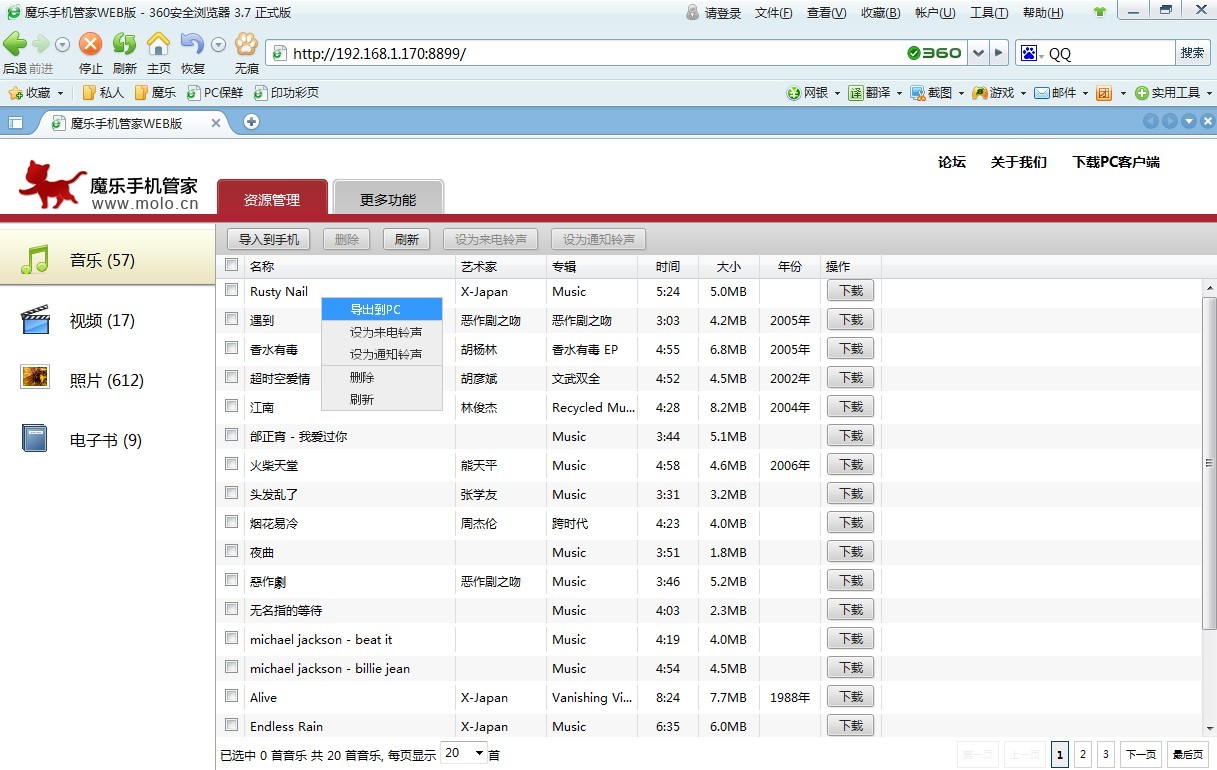Click the 截图 screenshot toolbar icon

pos(918,92)
